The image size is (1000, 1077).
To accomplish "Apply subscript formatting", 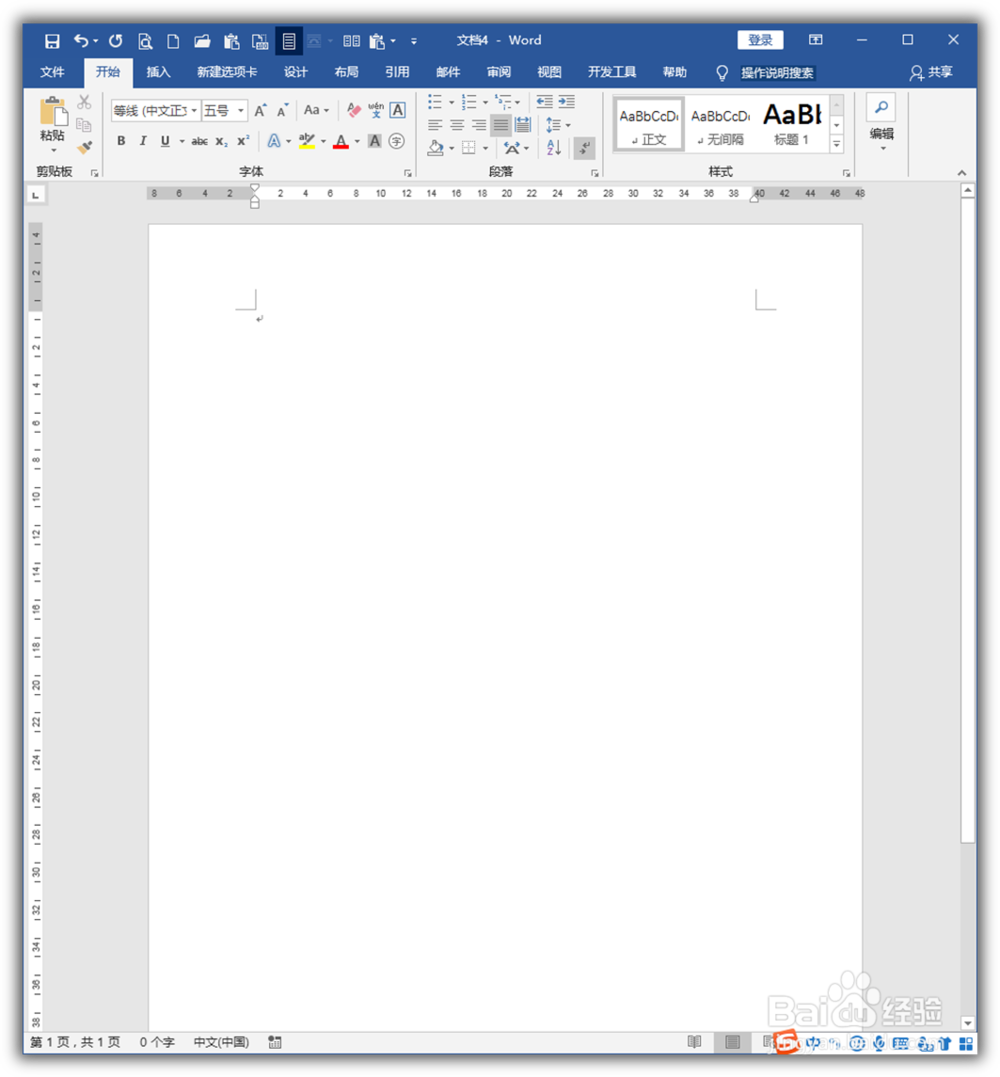I will [x=220, y=141].
